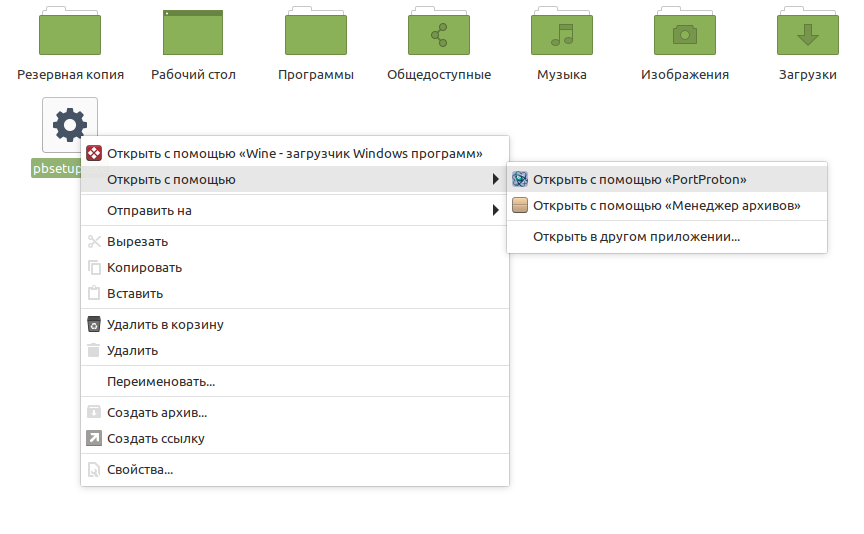Select Открыть с помощью «PortProton» entry

coord(667,179)
